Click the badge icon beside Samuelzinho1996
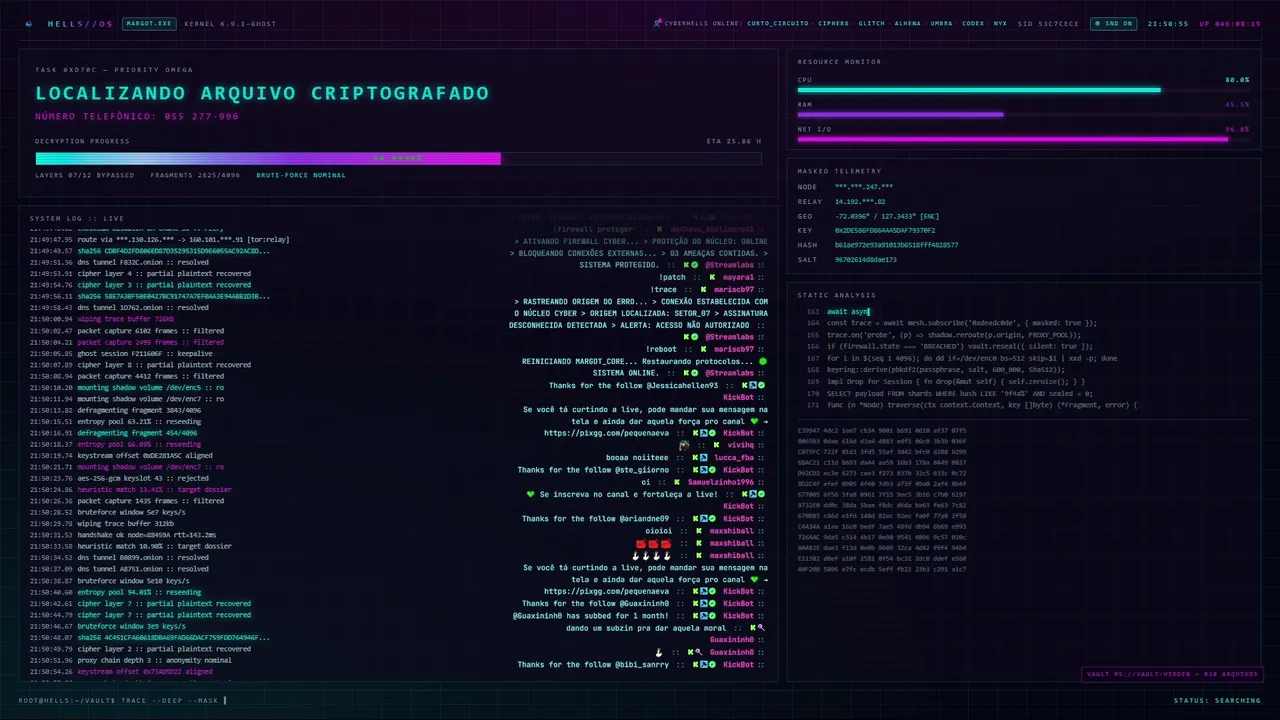This screenshot has width=1280, height=720. [678, 482]
